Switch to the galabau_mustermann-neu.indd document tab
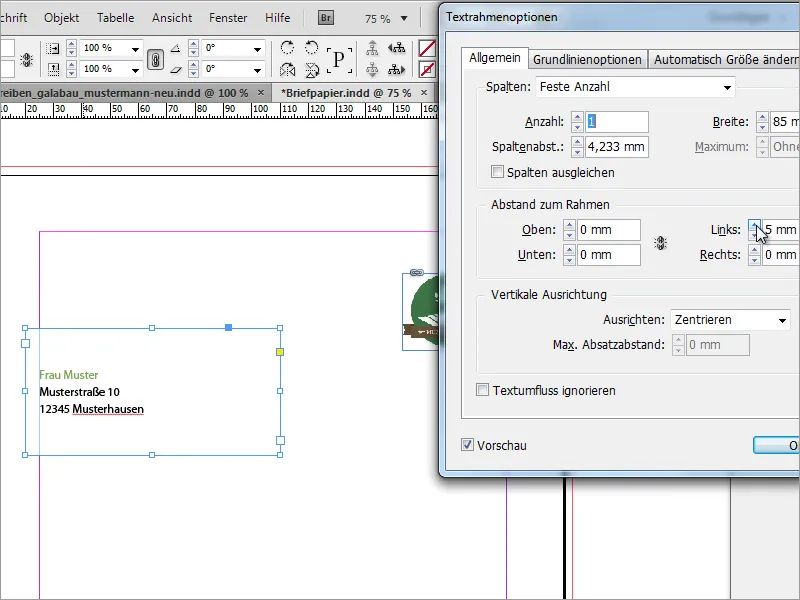Viewport: 800px width, 600px height. [125, 92]
